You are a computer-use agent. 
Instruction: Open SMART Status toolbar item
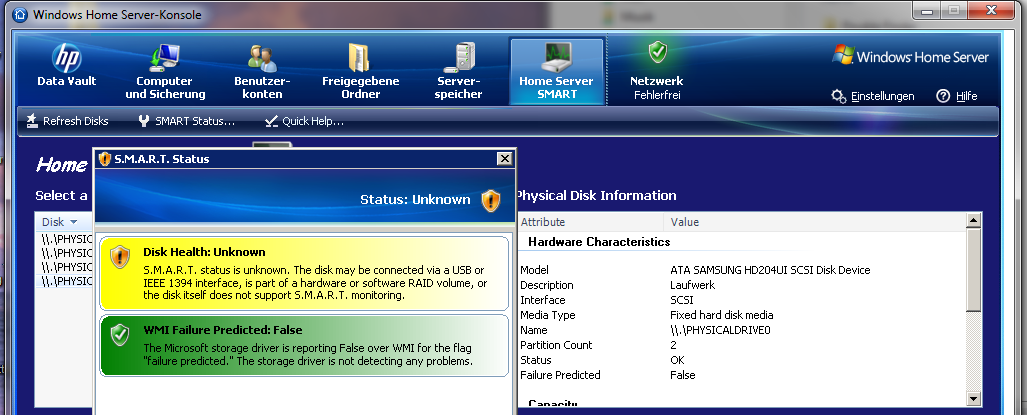click(187, 121)
